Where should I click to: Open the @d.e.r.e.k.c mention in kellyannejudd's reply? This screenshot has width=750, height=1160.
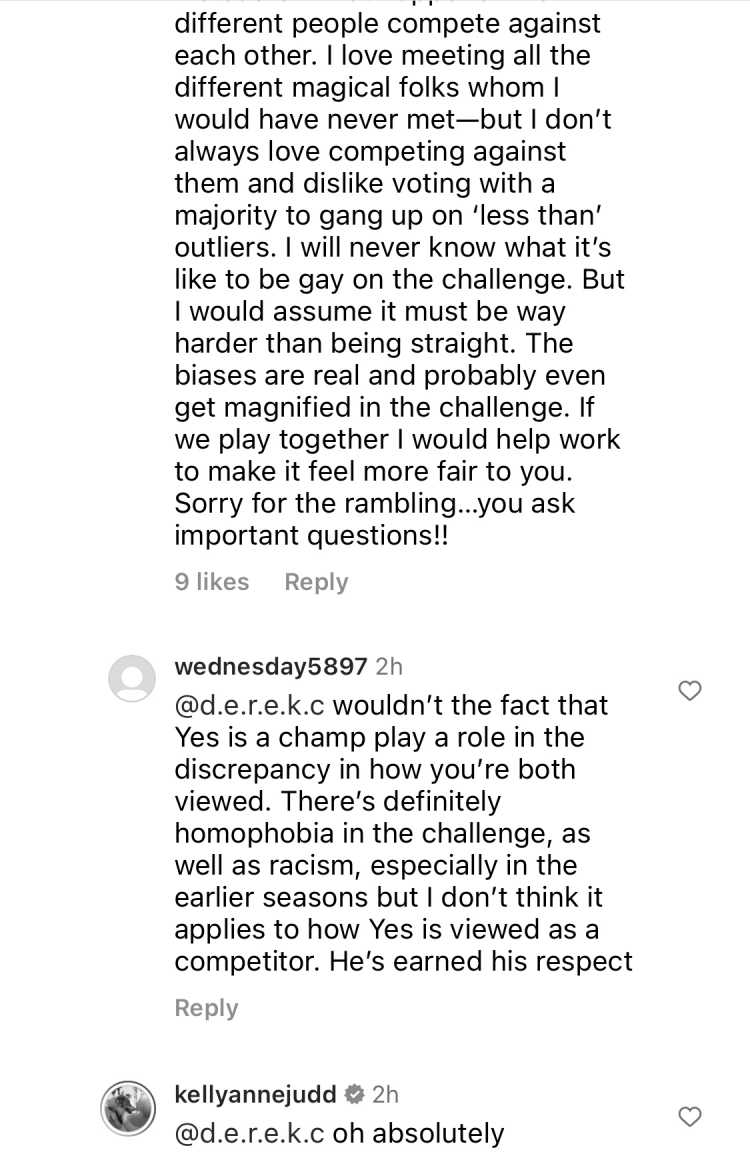pos(249,1133)
